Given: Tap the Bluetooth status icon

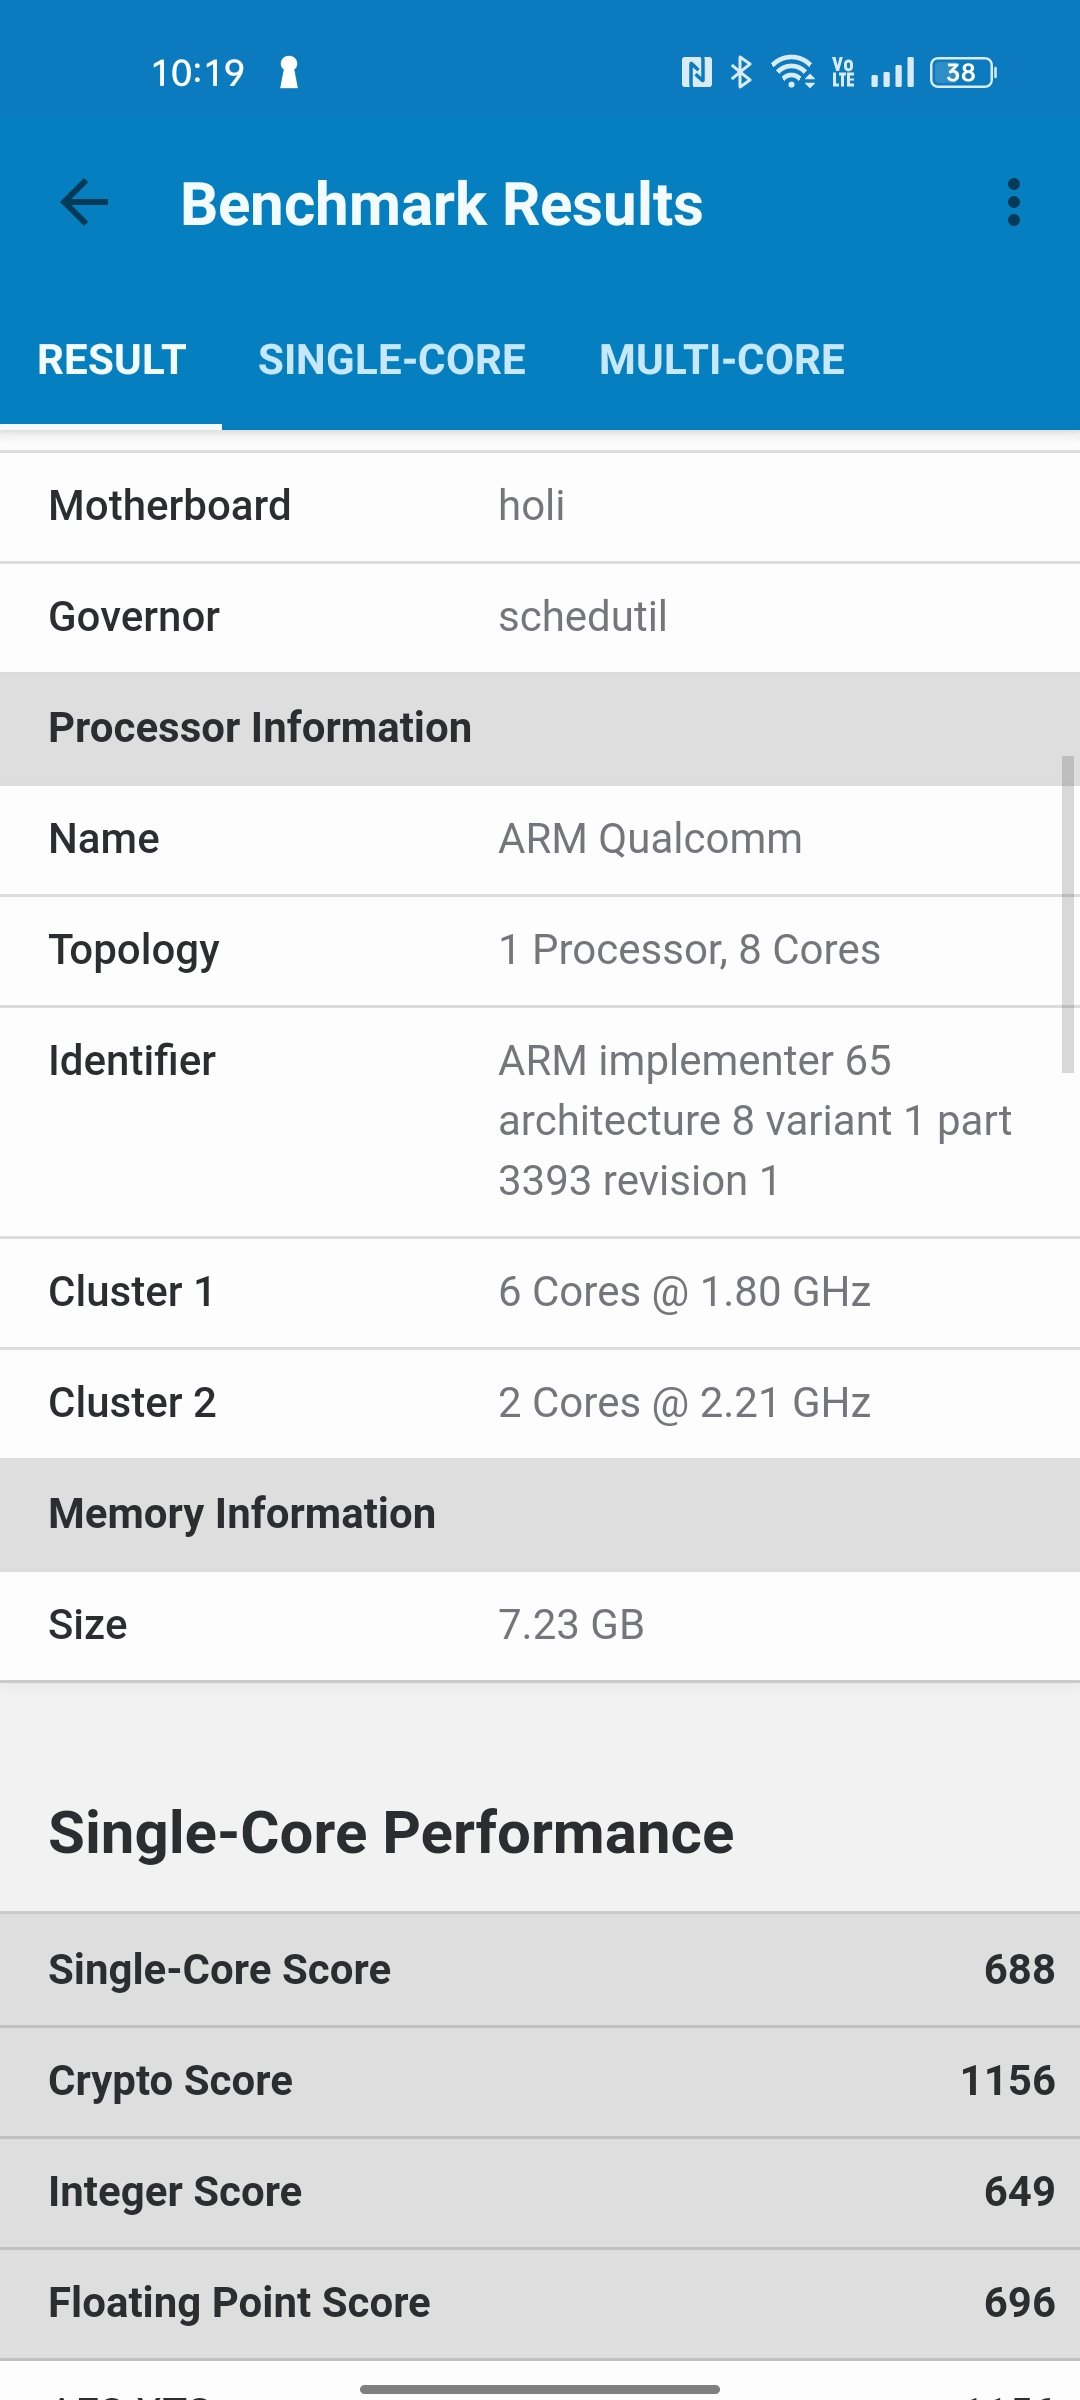Looking at the screenshot, I should coord(741,72).
